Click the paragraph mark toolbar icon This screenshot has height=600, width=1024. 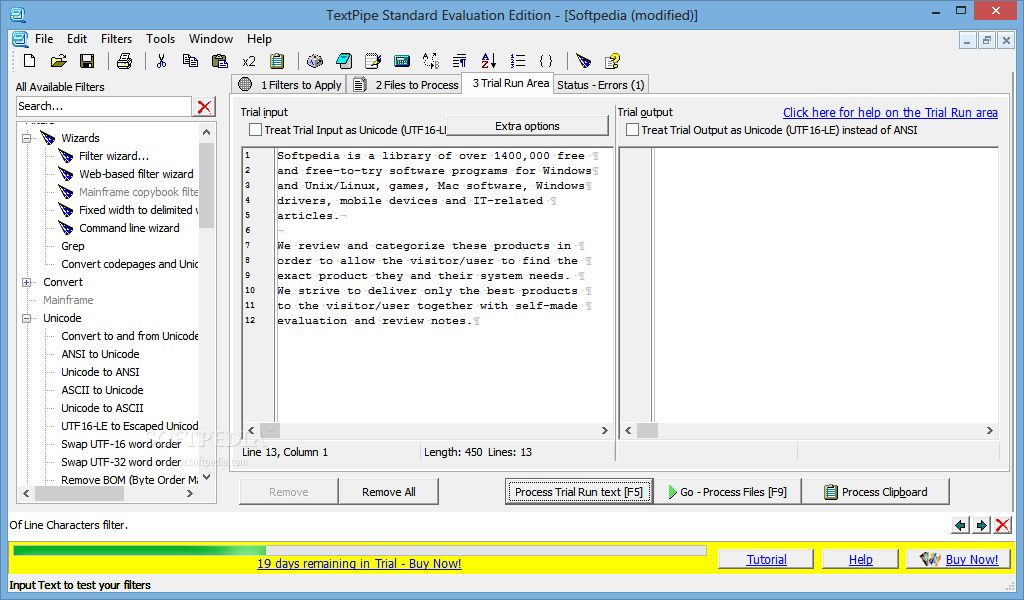tap(460, 61)
